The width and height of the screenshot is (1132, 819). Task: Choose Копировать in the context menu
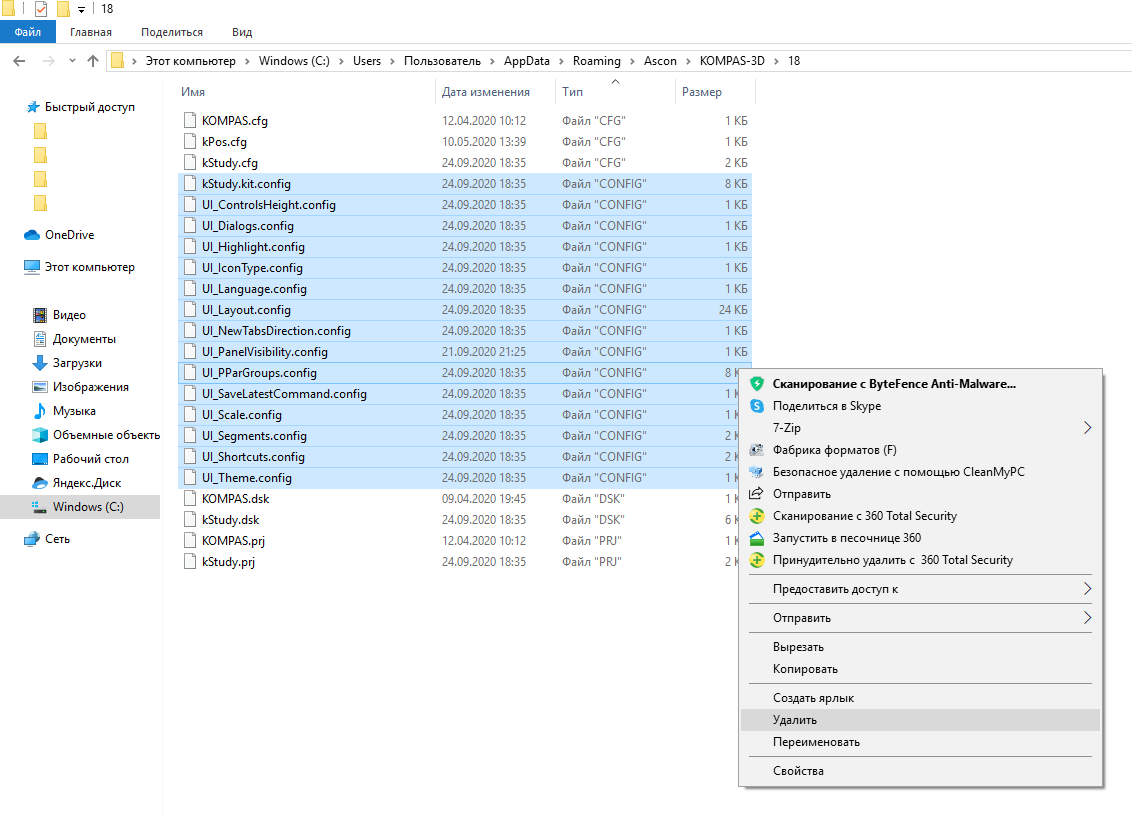coord(920,669)
